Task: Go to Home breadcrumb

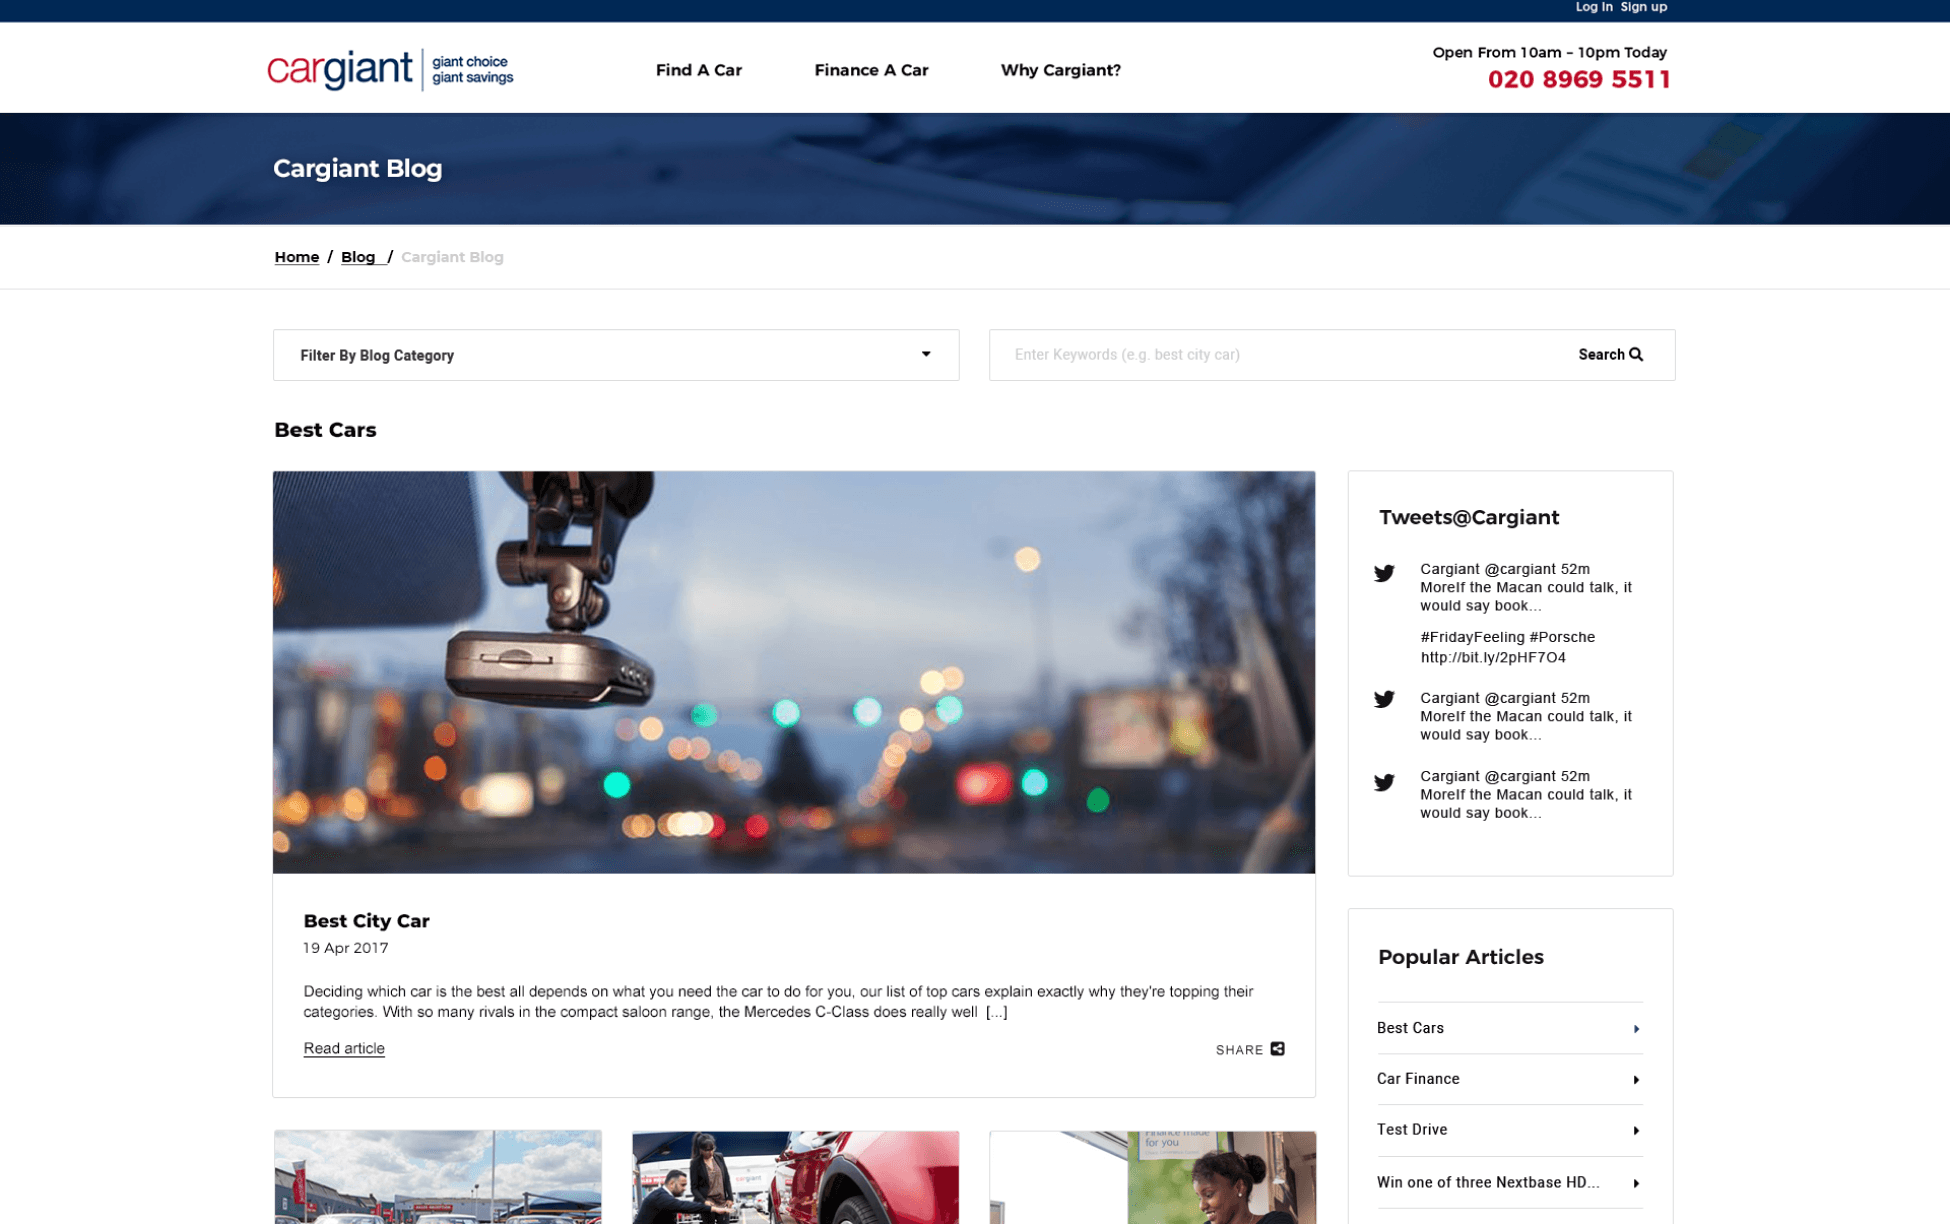Action: pos(296,257)
